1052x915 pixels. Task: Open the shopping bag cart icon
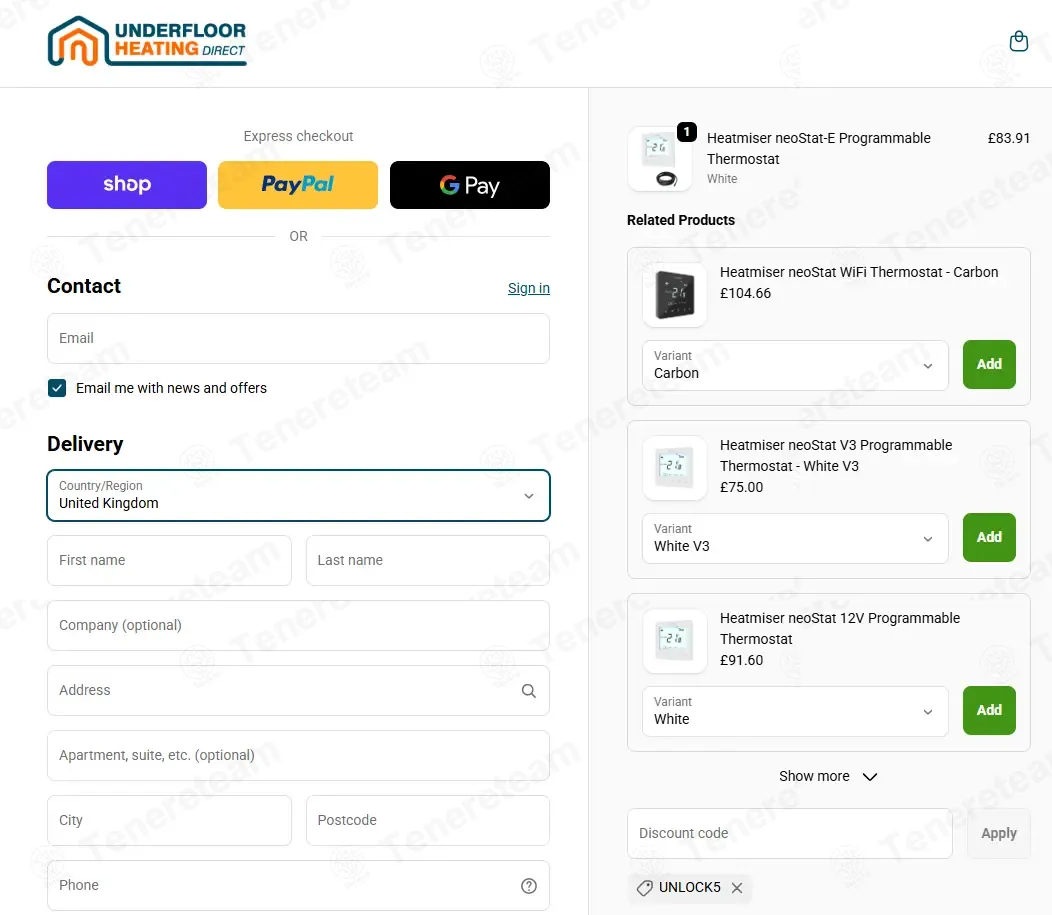point(1018,42)
